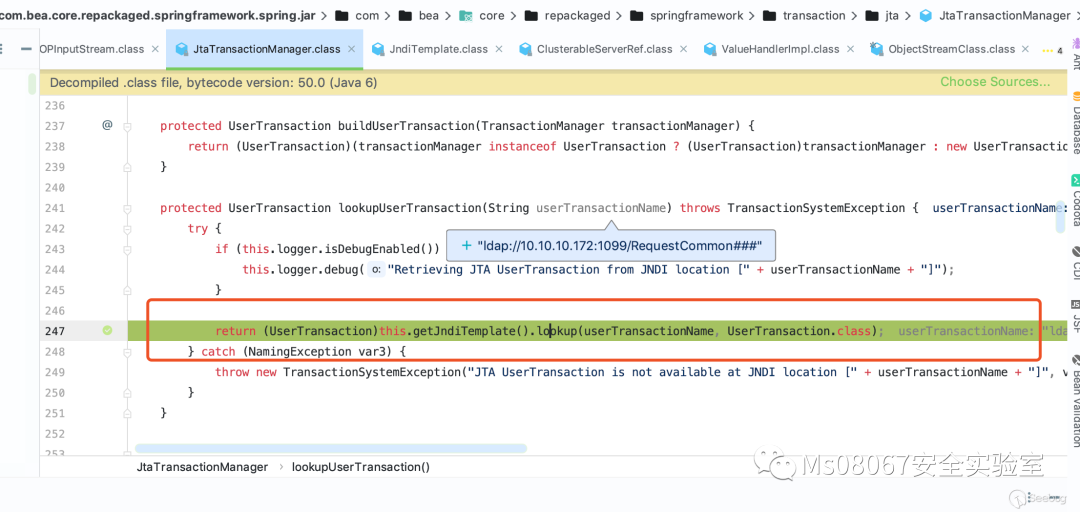Image resolution: width=1080 pixels, height=512 pixels.
Task: Click the folder icon before 'com' breadcrumb
Action: (340, 15)
